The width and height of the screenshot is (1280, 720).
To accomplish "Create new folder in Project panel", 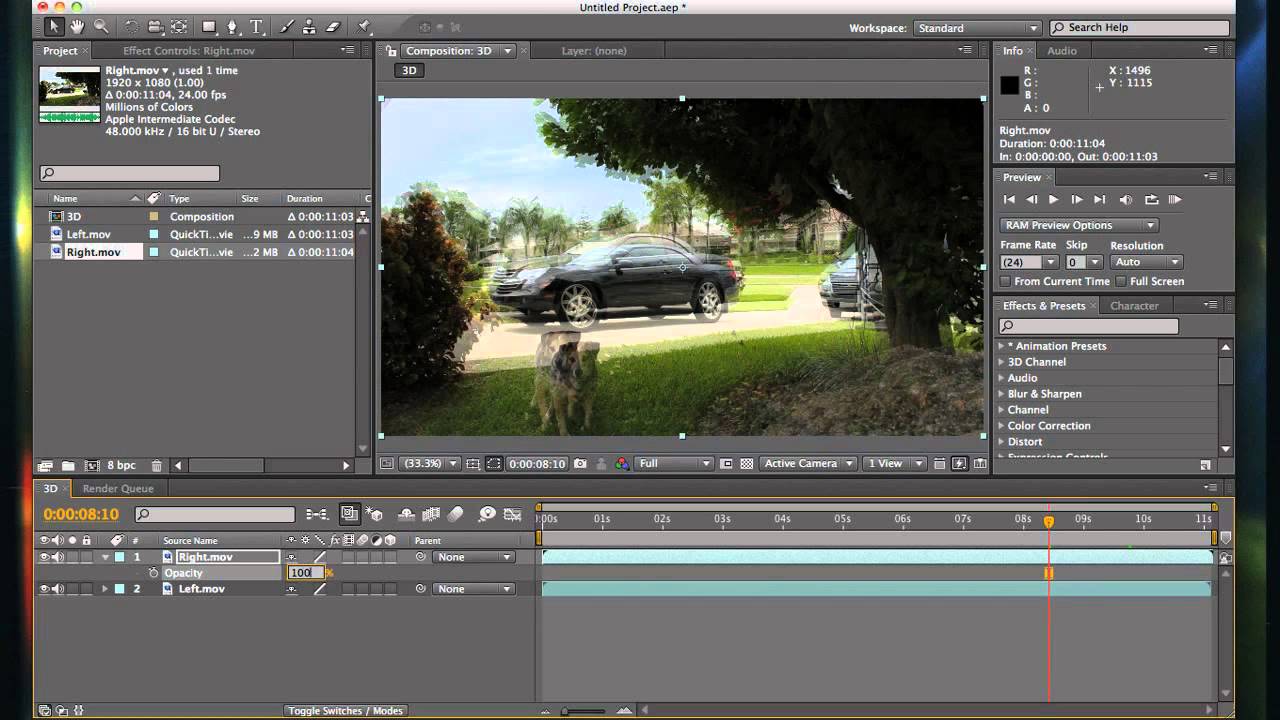I will (68, 466).
